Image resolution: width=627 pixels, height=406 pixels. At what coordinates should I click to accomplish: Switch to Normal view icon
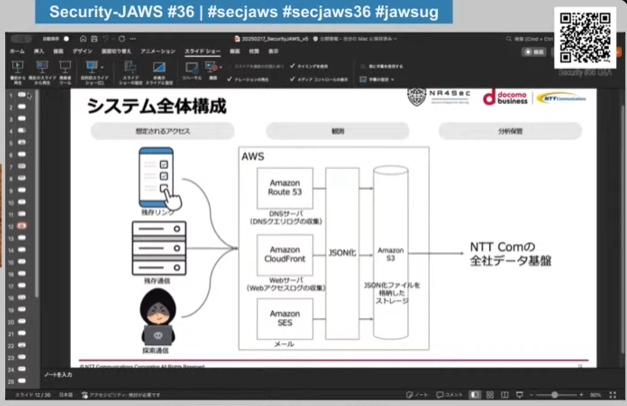(475, 395)
